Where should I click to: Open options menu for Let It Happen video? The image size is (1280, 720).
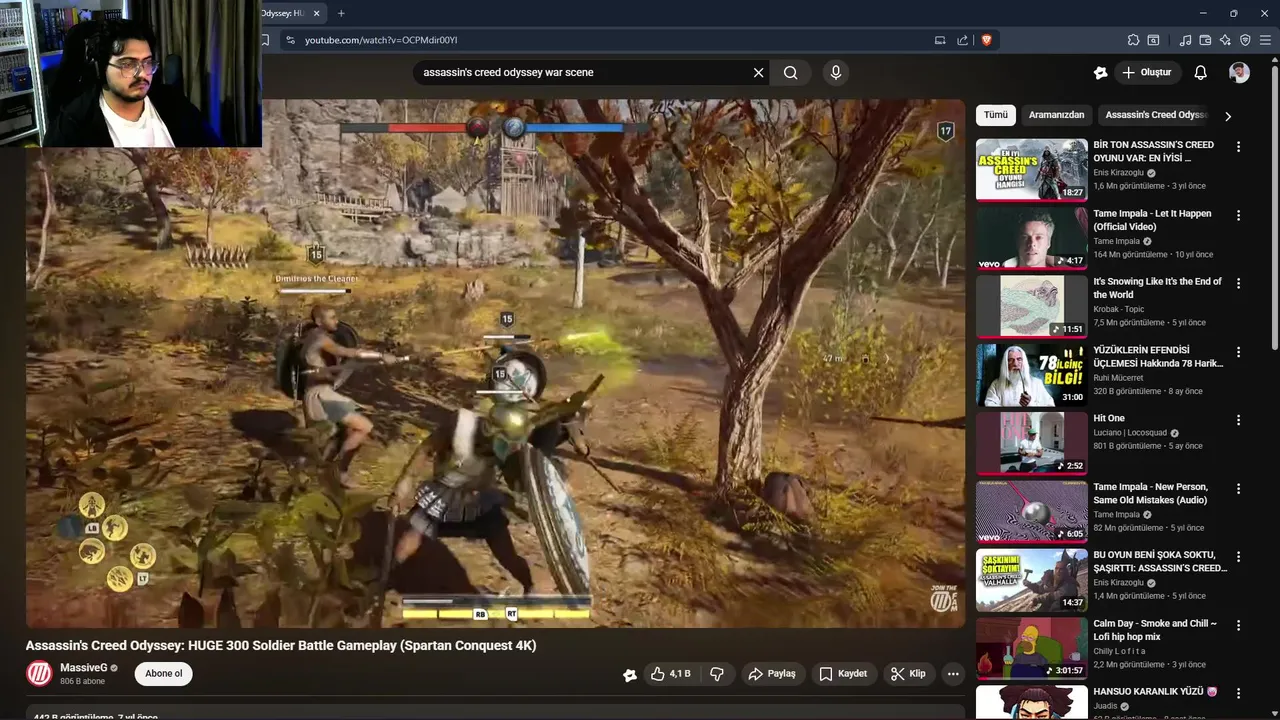click(x=1238, y=215)
